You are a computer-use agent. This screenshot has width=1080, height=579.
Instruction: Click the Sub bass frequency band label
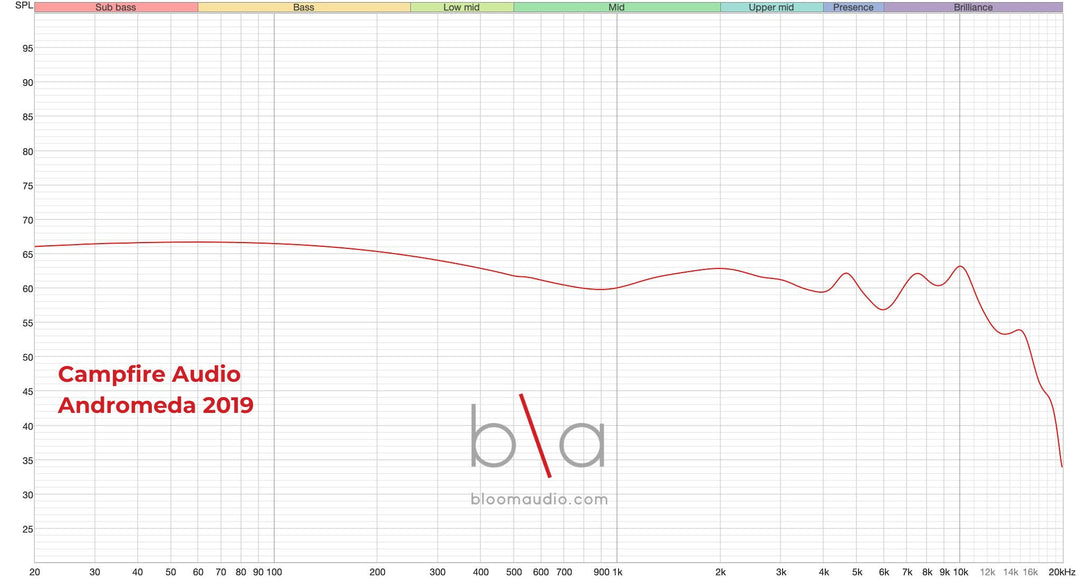[116, 8]
